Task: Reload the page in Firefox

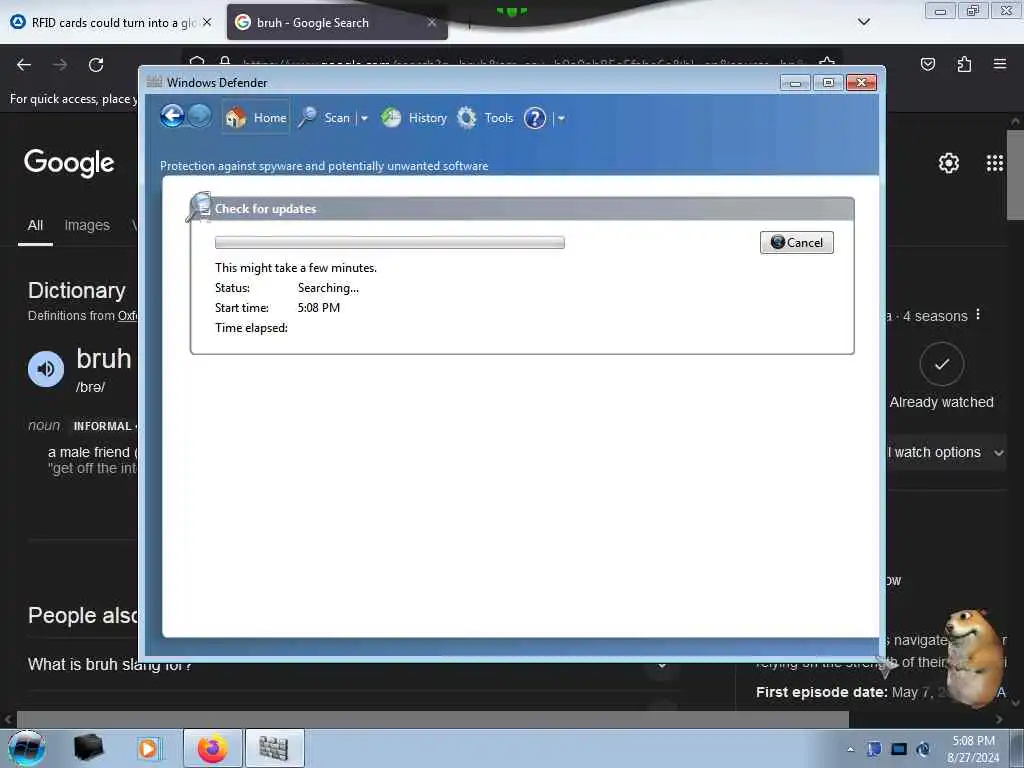Action: (96, 65)
